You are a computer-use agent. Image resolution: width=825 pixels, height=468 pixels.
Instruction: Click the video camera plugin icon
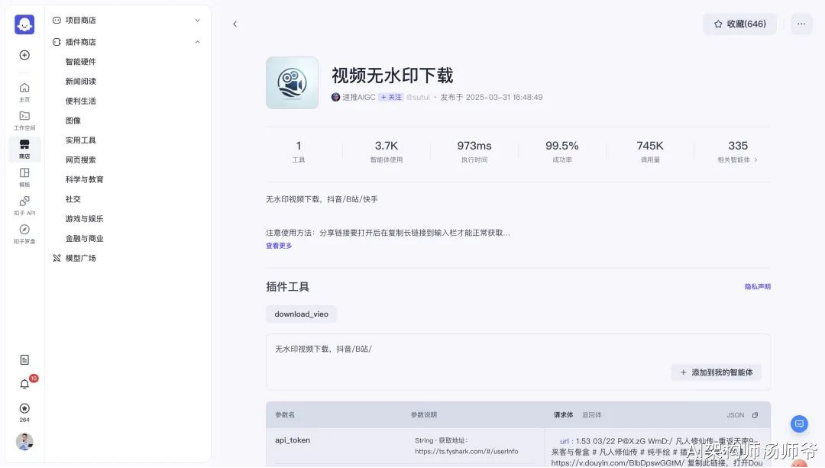click(x=292, y=83)
